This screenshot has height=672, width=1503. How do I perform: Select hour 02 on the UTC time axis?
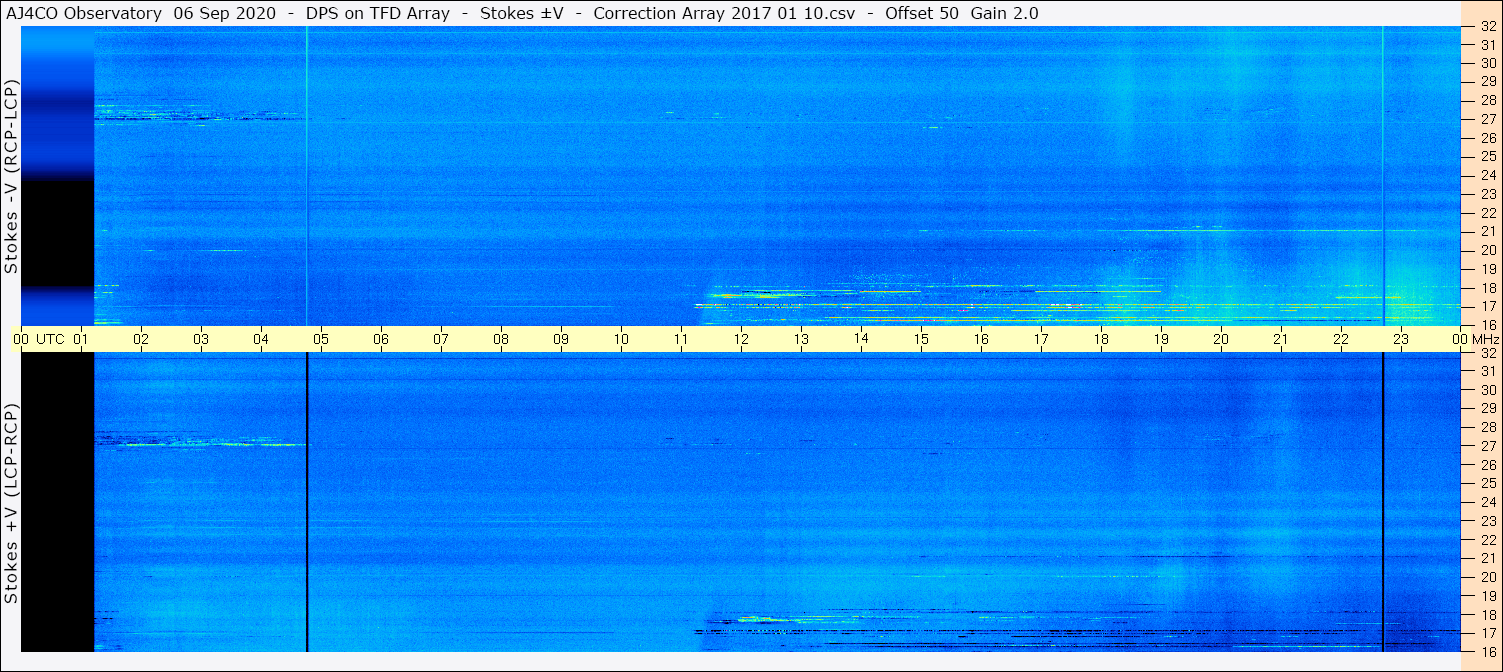pyautogui.click(x=141, y=339)
